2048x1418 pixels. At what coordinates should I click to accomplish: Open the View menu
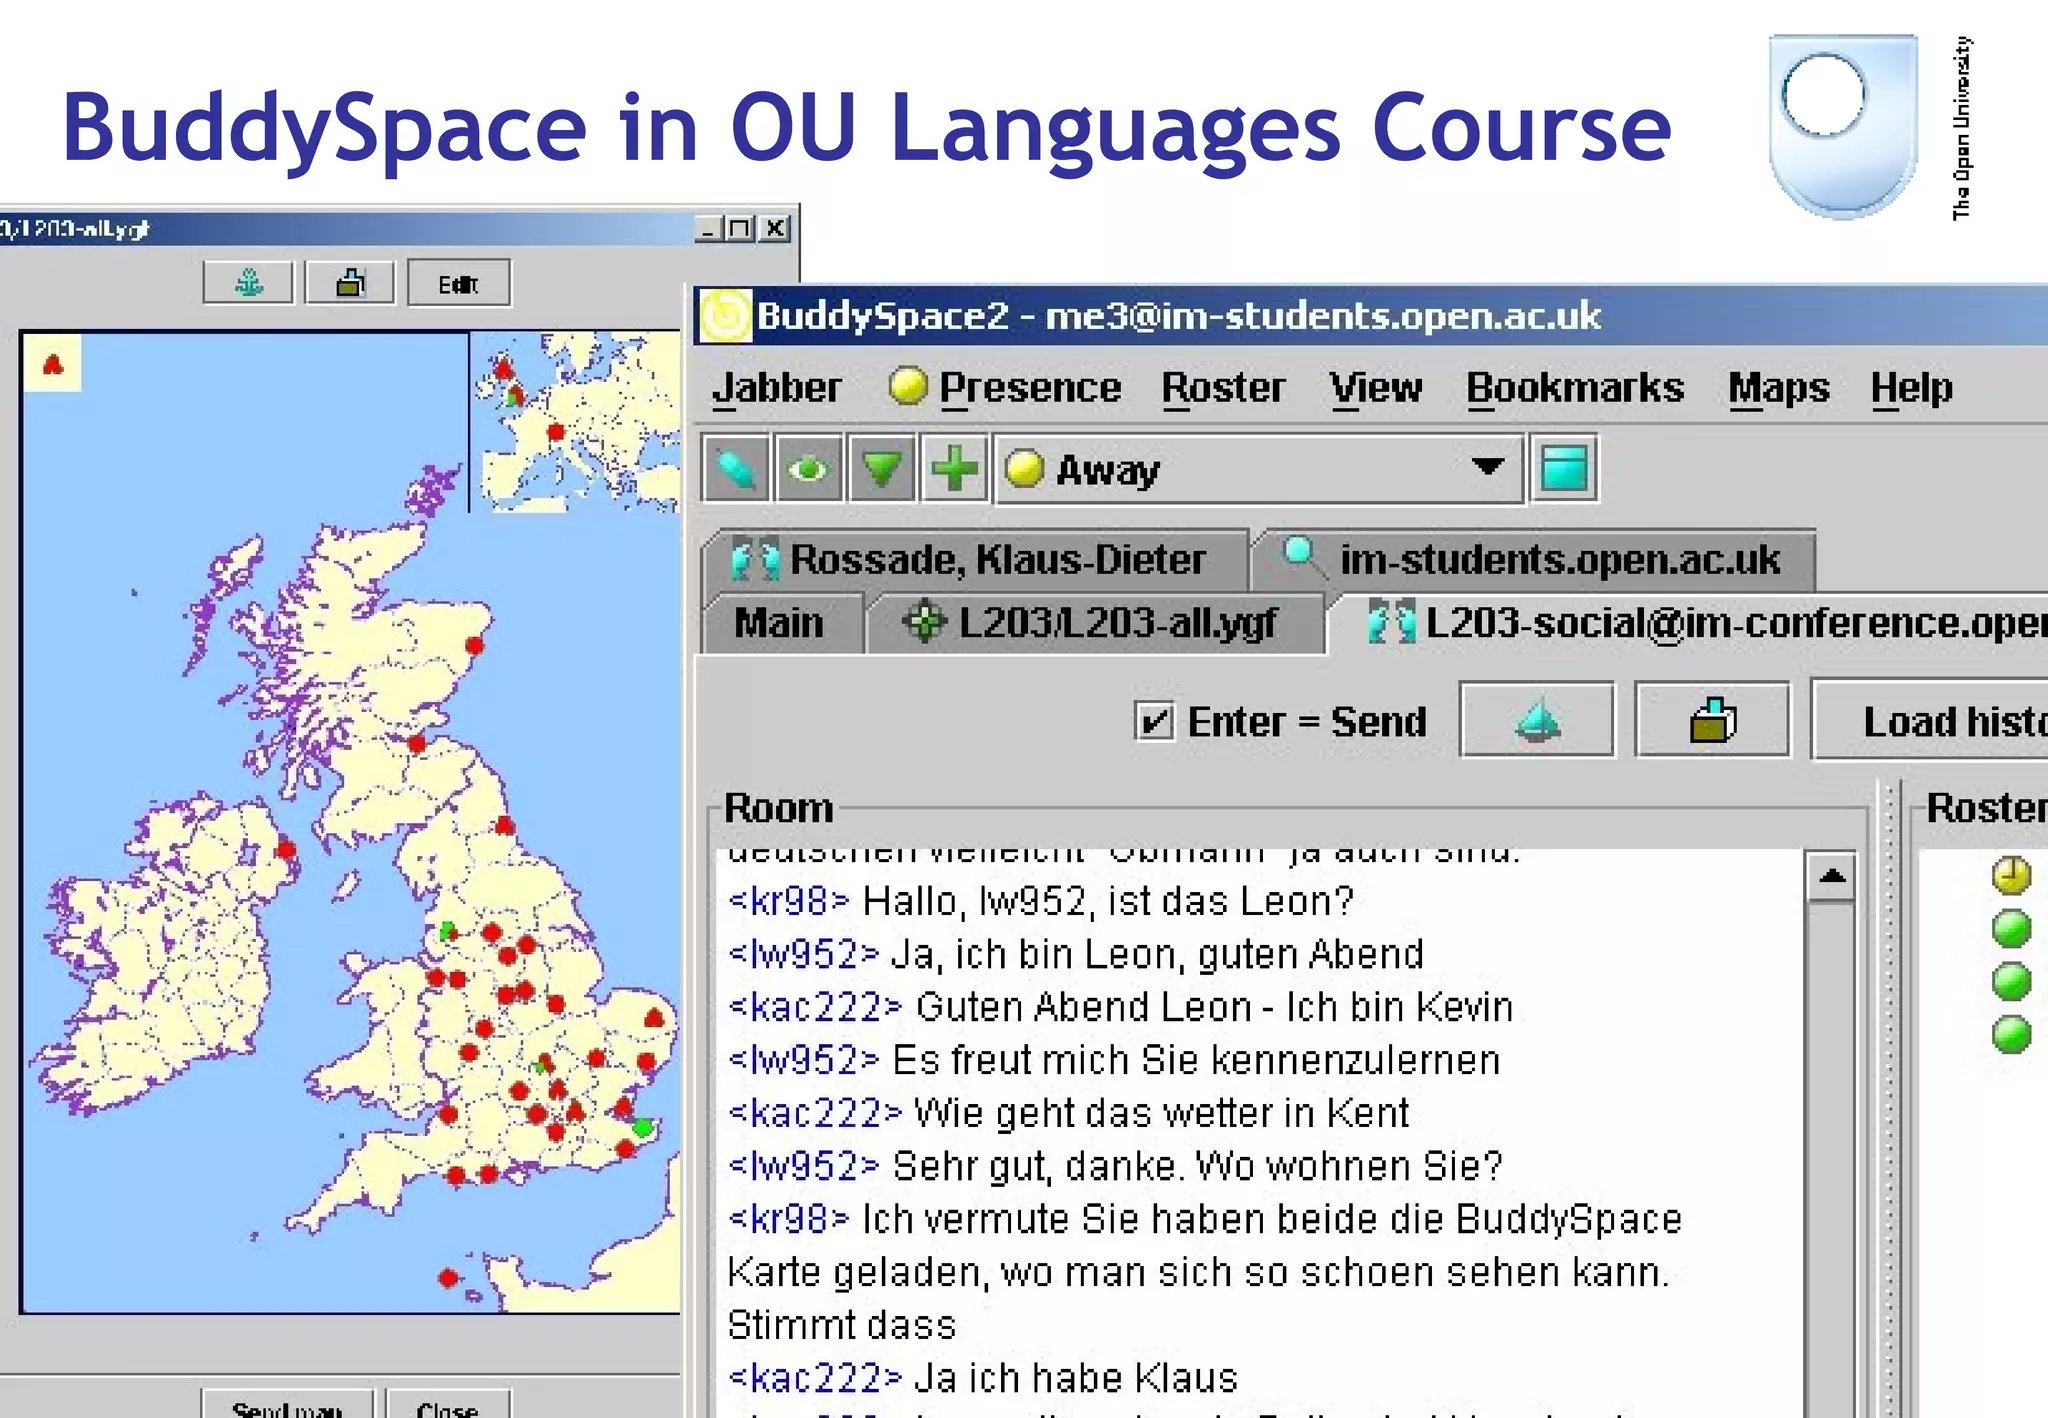(1375, 387)
